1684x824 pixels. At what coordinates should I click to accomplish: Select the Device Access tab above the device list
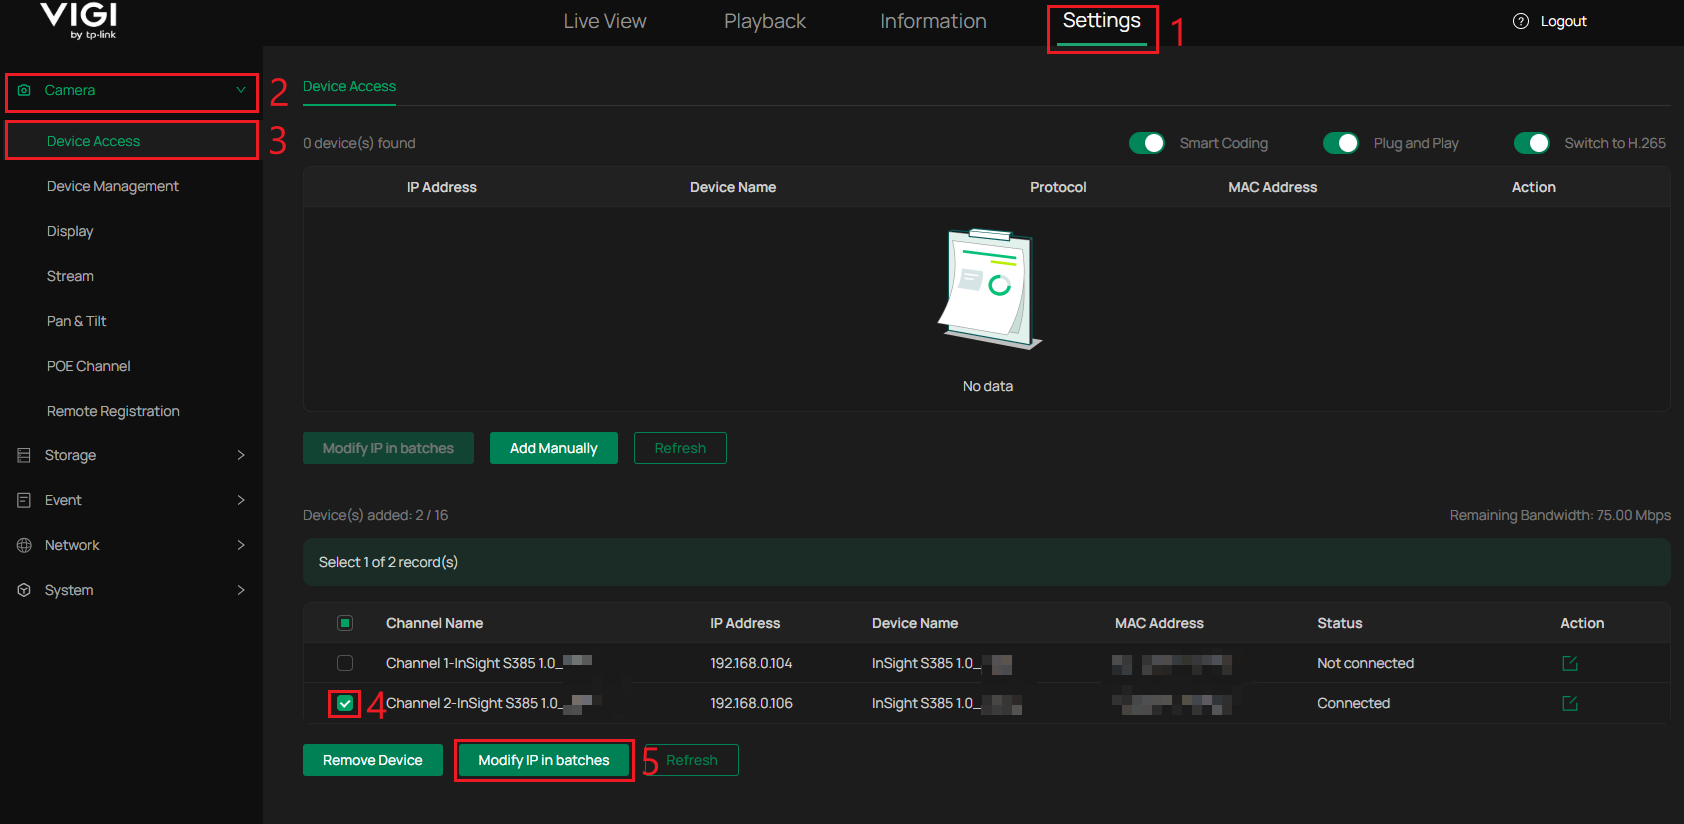coord(349,86)
